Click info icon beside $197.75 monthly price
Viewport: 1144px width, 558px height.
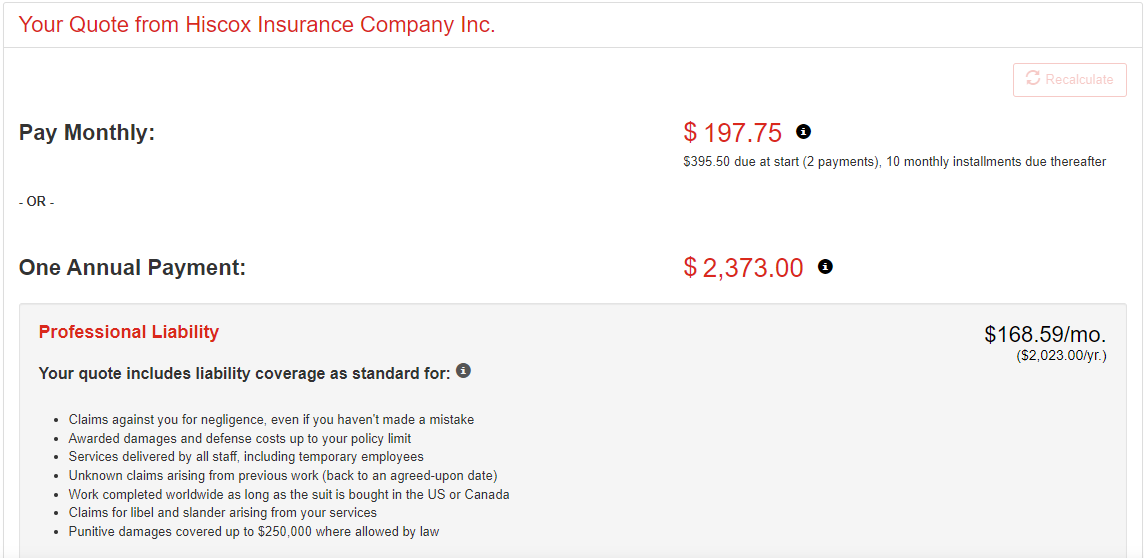(x=803, y=131)
